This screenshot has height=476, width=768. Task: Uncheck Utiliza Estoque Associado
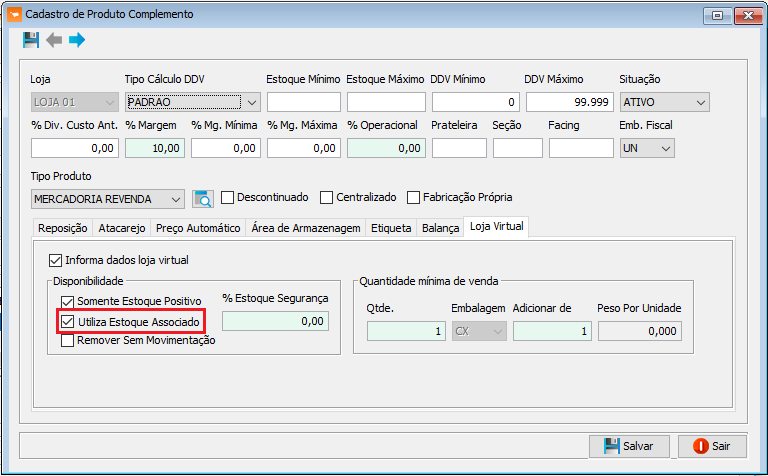[x=68, y=322]
